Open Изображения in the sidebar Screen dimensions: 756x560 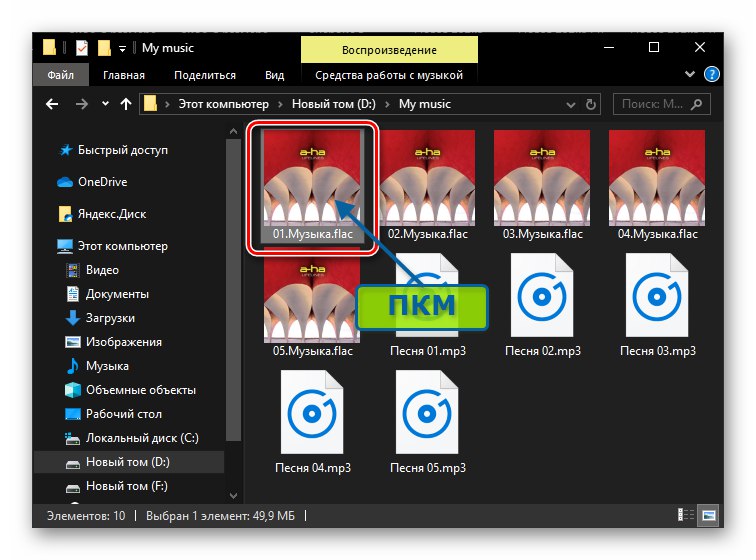[x=124, y=342]
